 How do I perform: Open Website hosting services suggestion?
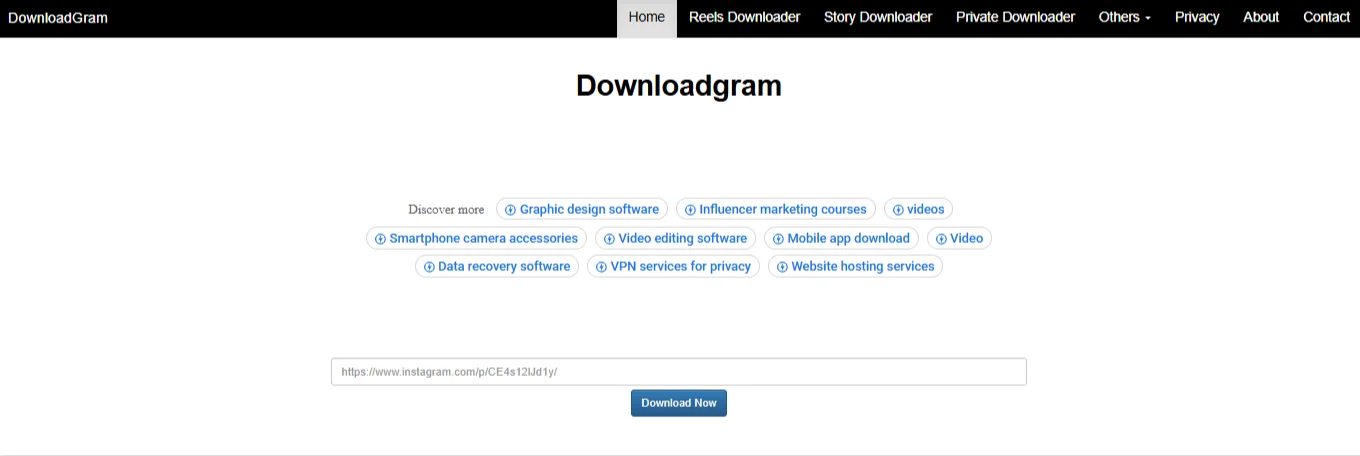[855, 266]
